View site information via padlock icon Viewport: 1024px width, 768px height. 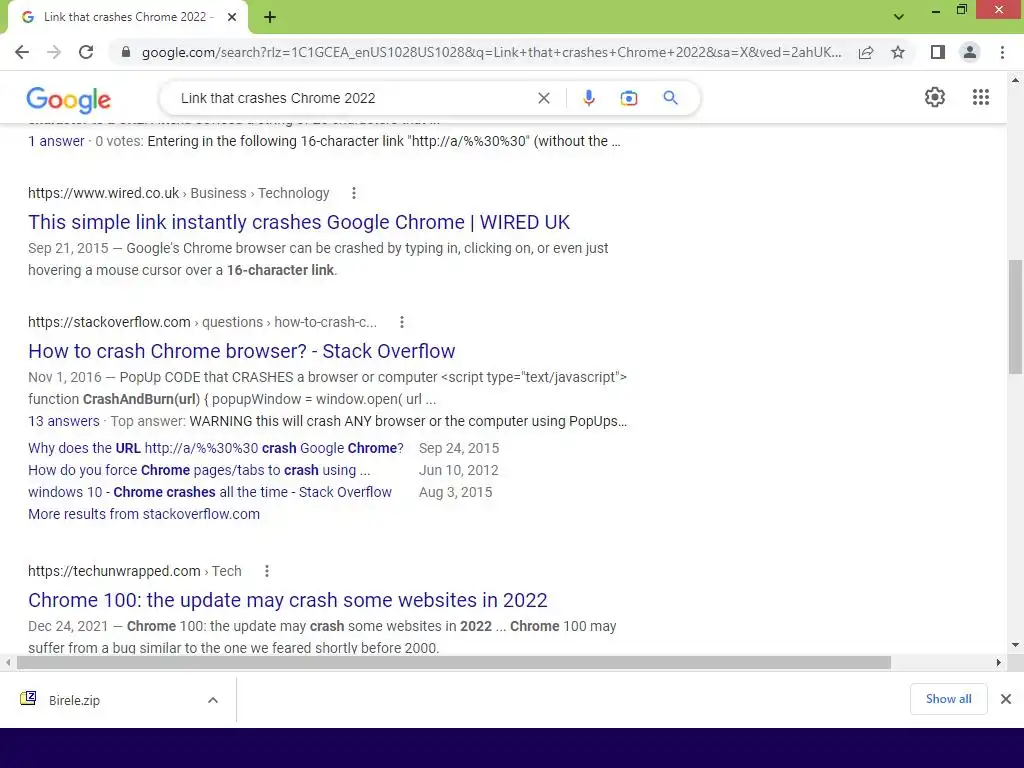tap(126, 52)
